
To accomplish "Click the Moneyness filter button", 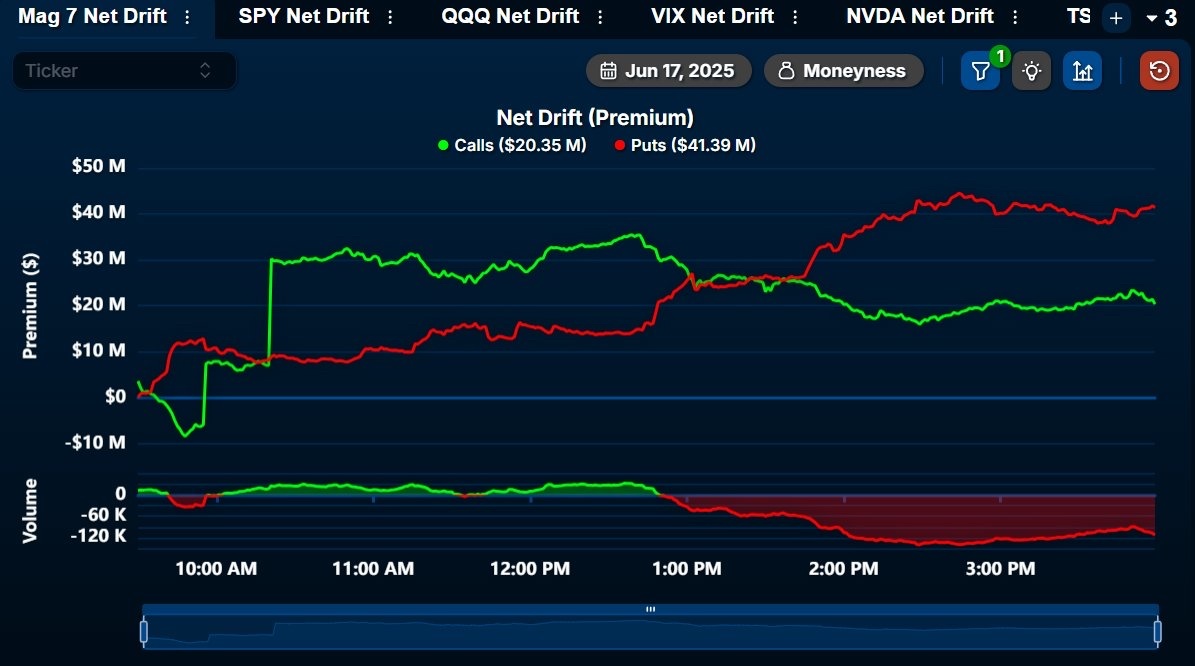I will (x=844, y=71).
